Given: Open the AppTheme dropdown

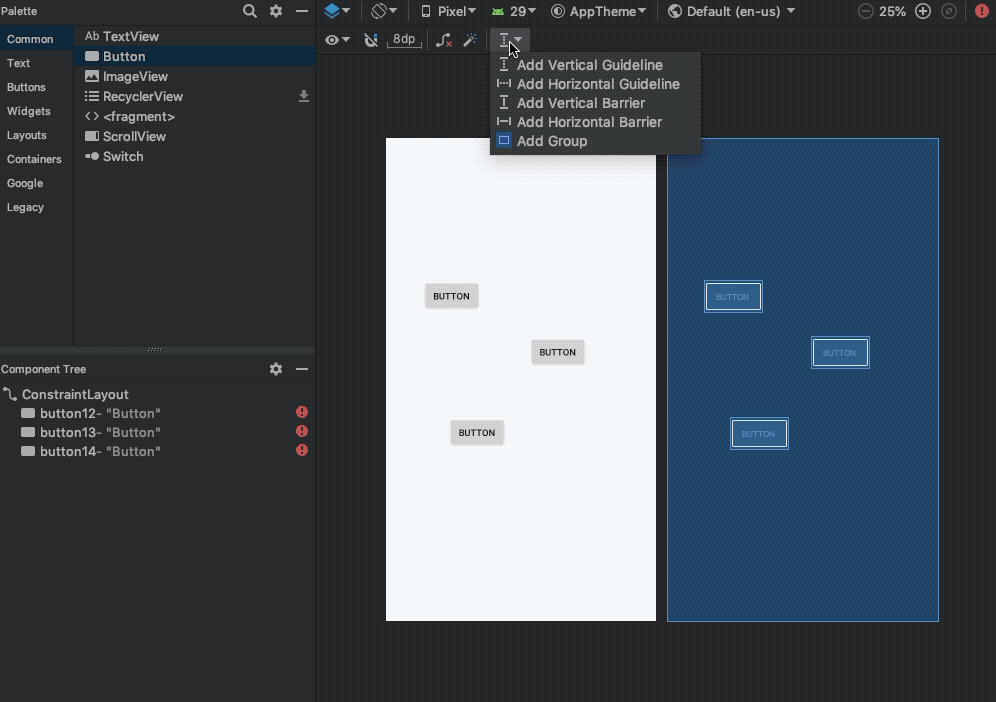Looking at the screenshot, I should tap(598, 11).
